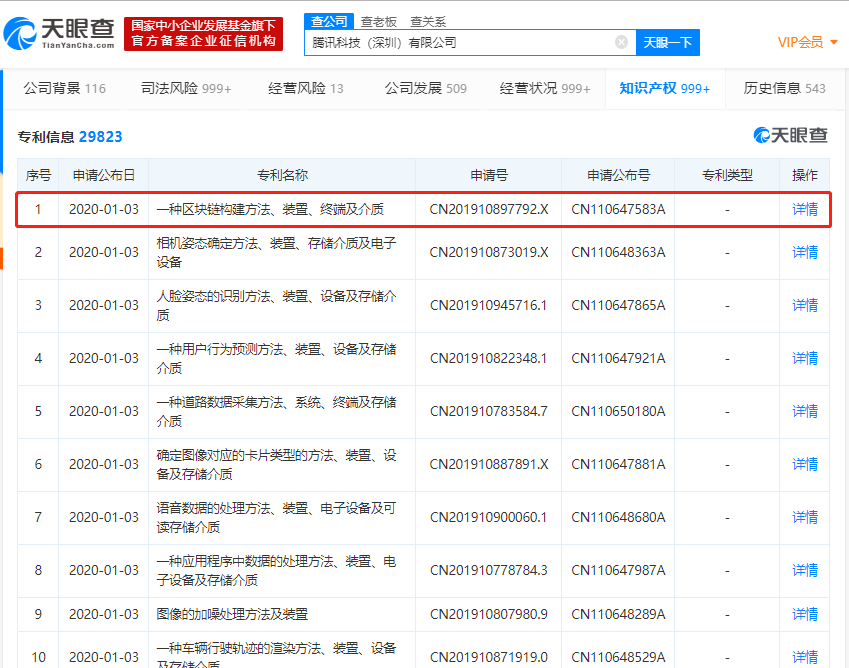Open the 公司背景 116 tab
Viewport: 849px width, 668px height.
point(64,88)
